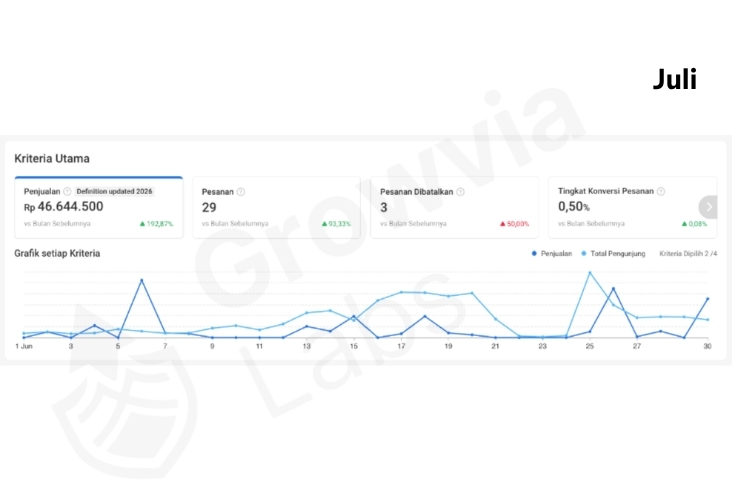
Task: Open the help icon next to Pesanan
Action: [x=241, y=192]
